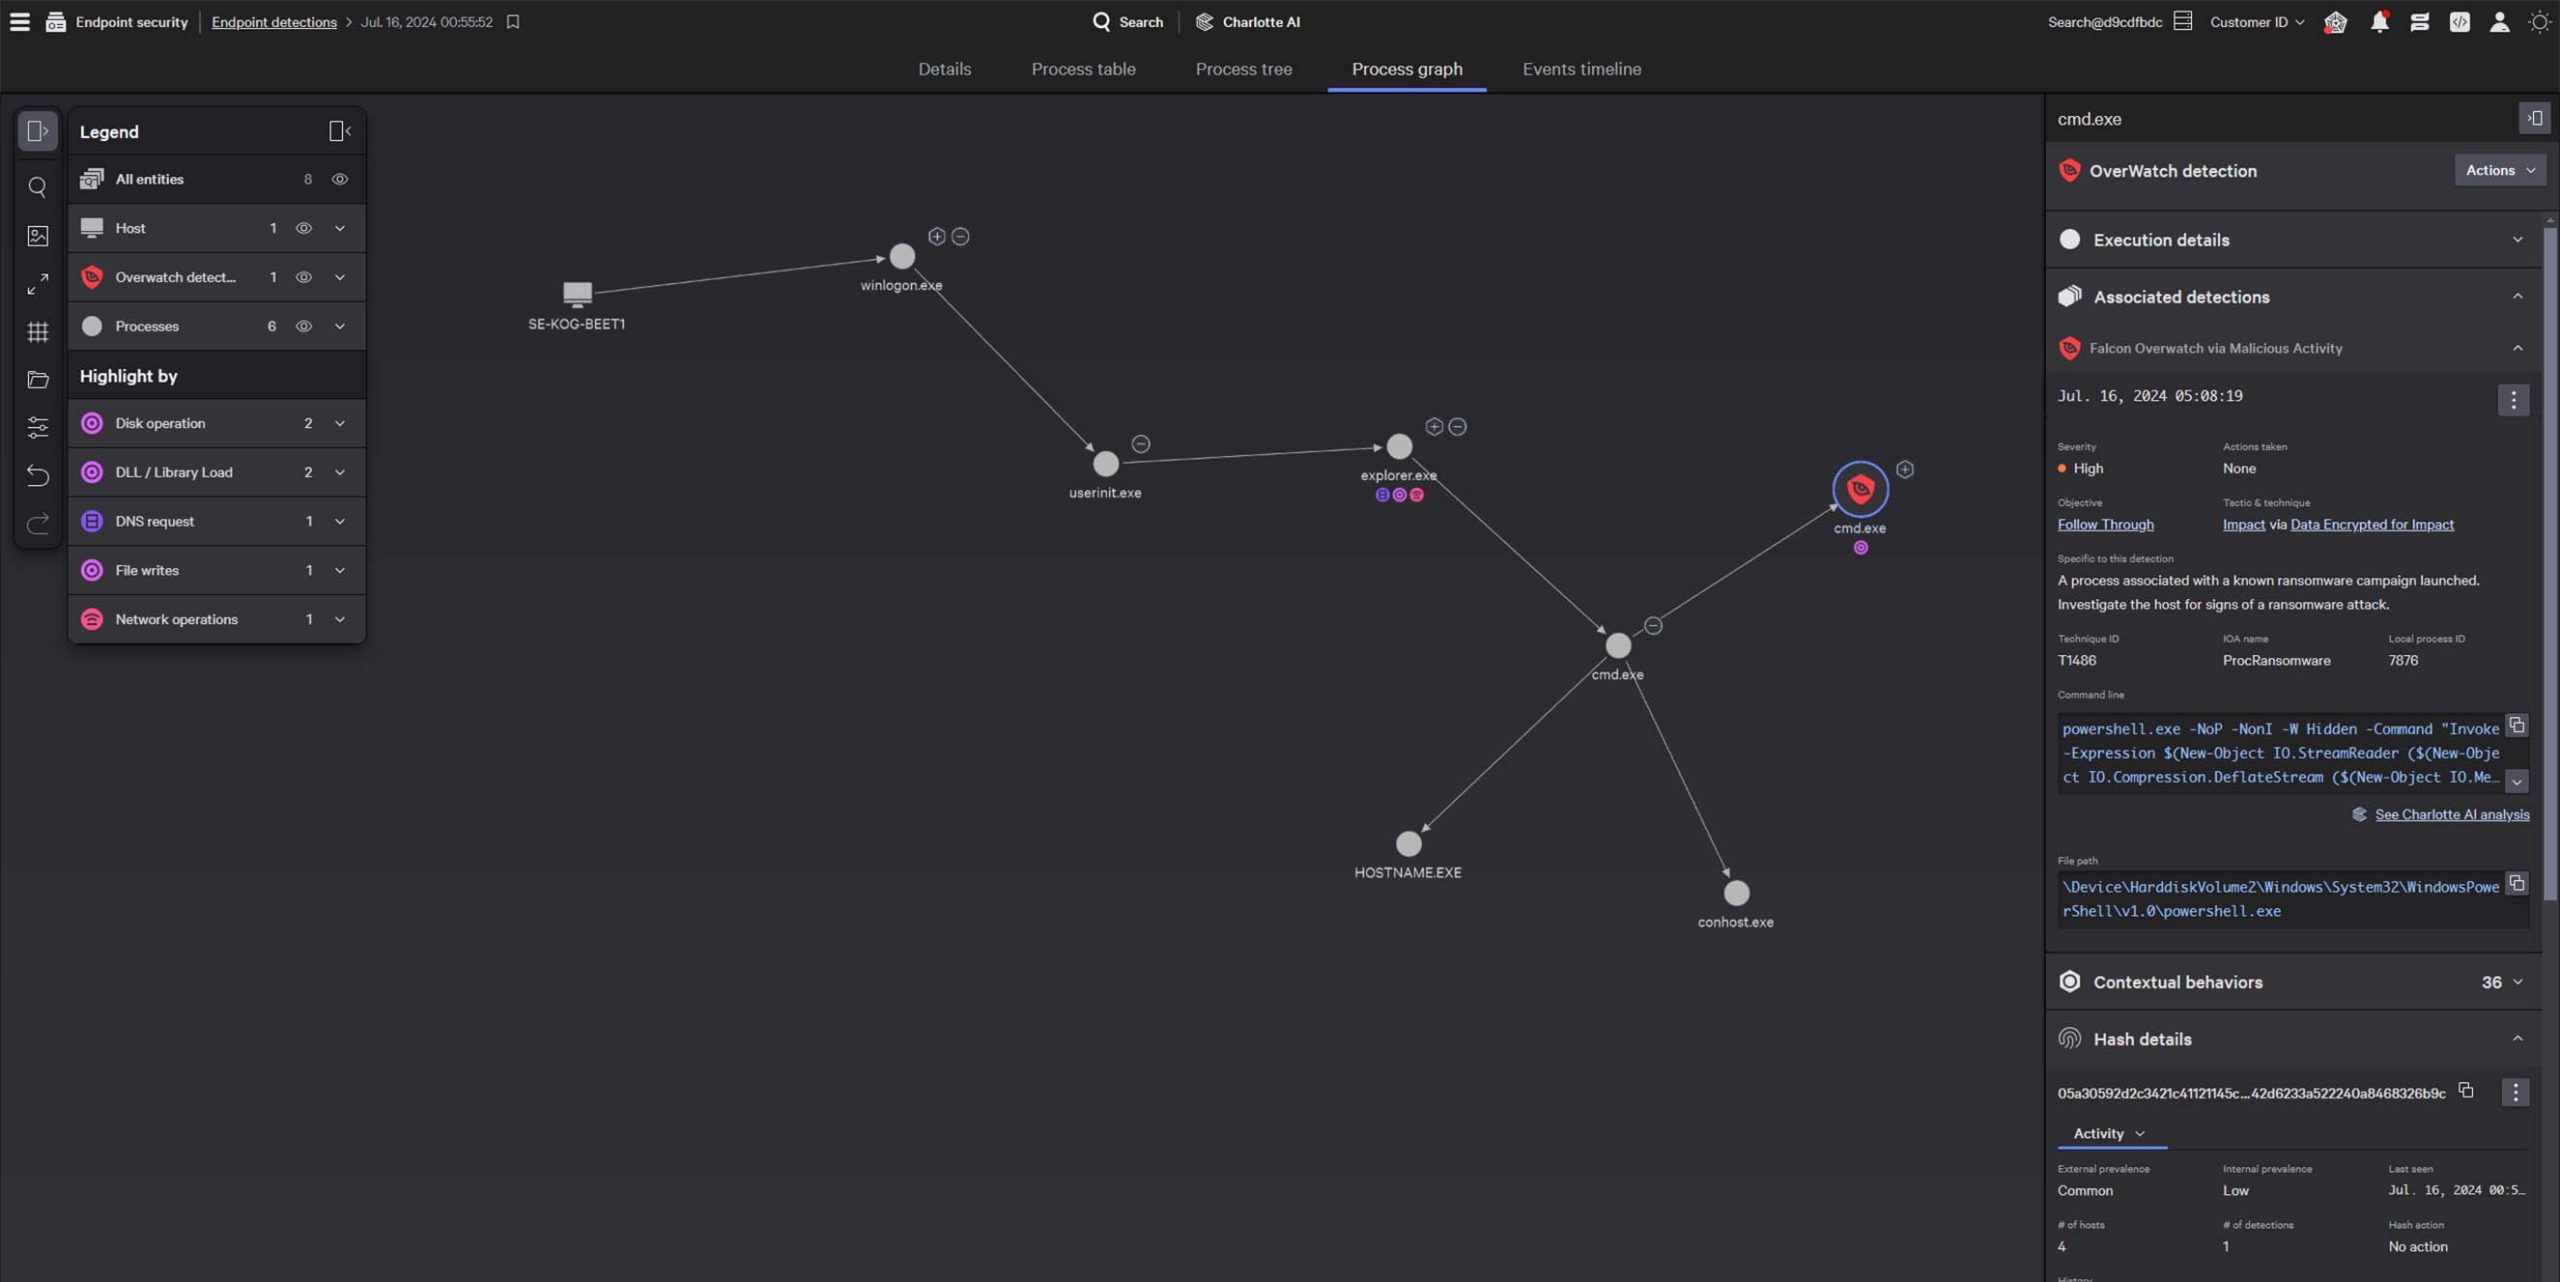The height and width of the screenshot is (1282, 2560).
Task: Go to the Endpoint detections breadcrumb
Action: (x=274, y=22)
